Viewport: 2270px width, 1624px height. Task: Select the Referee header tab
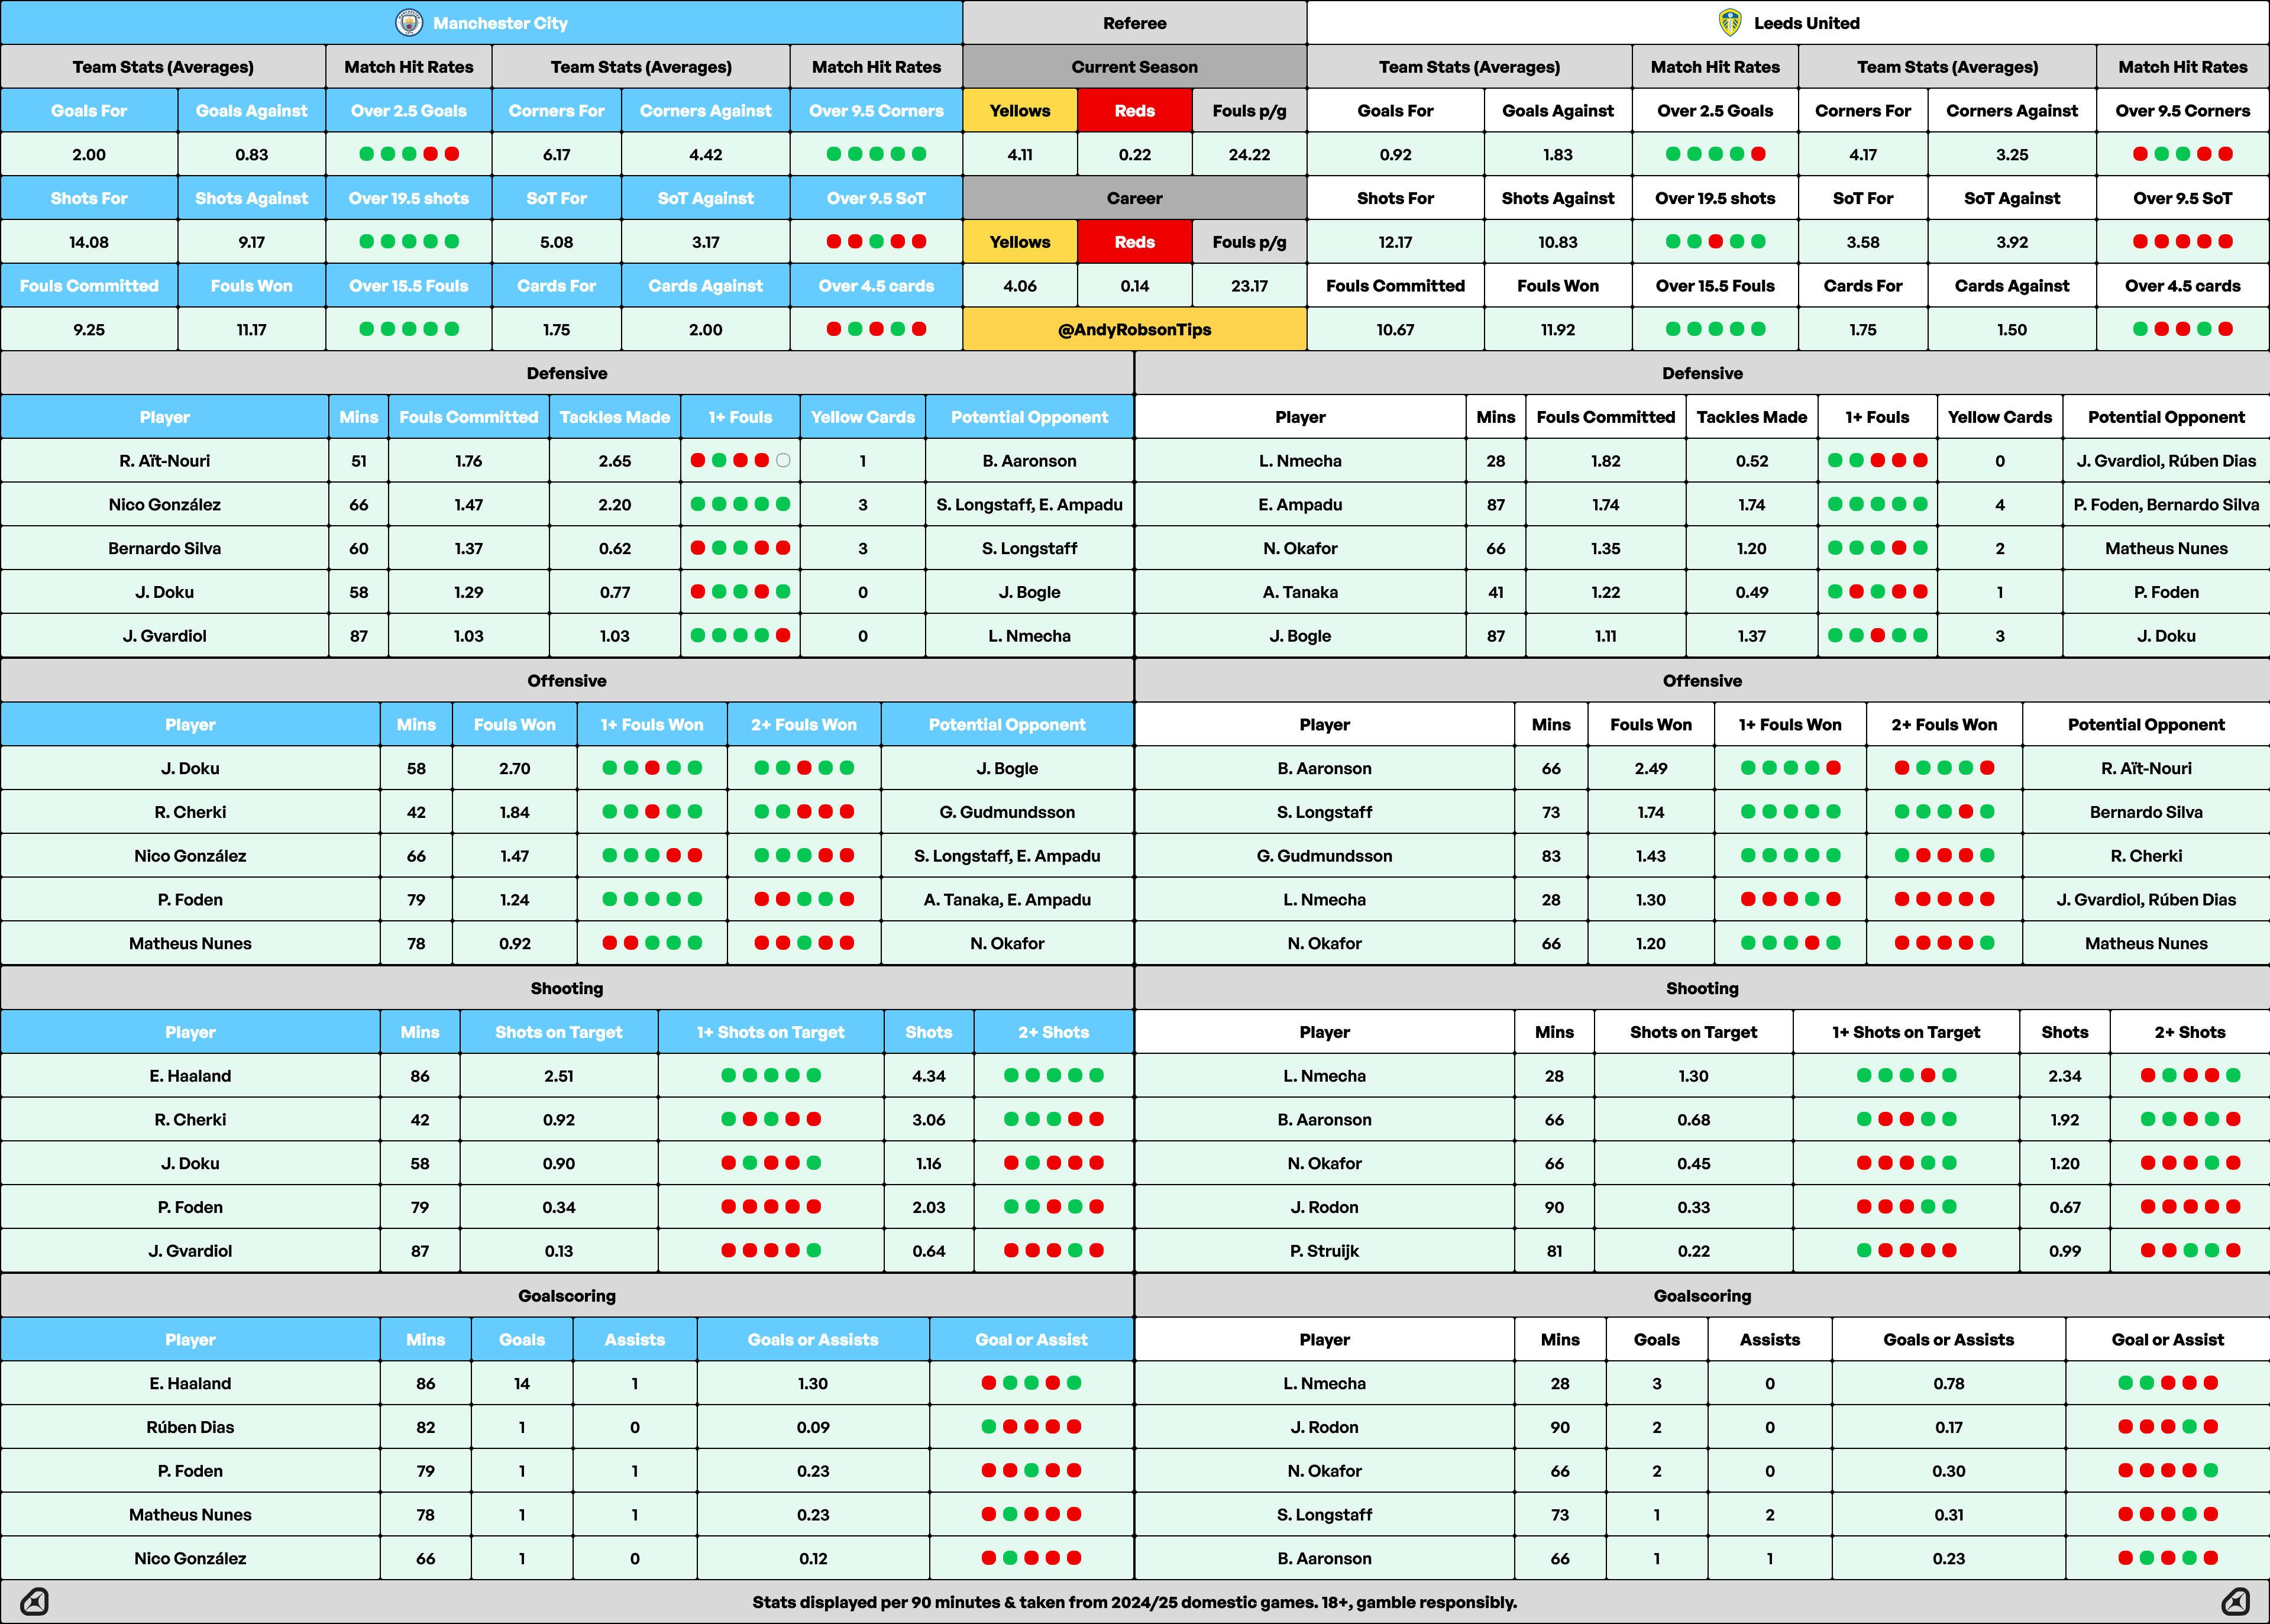1134,23
